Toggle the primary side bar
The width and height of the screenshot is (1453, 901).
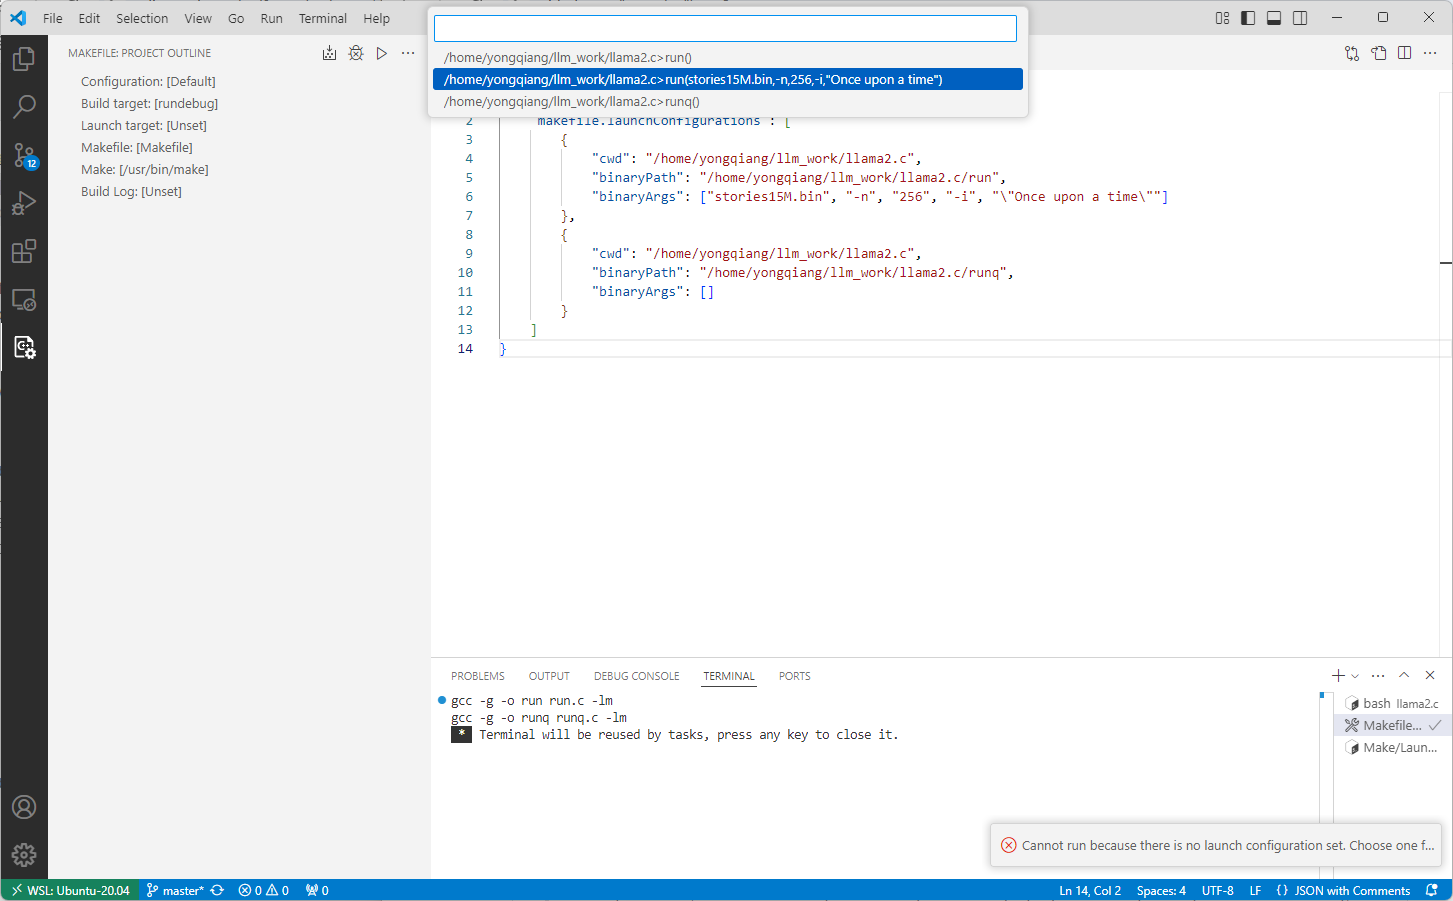pos(1248,18)
